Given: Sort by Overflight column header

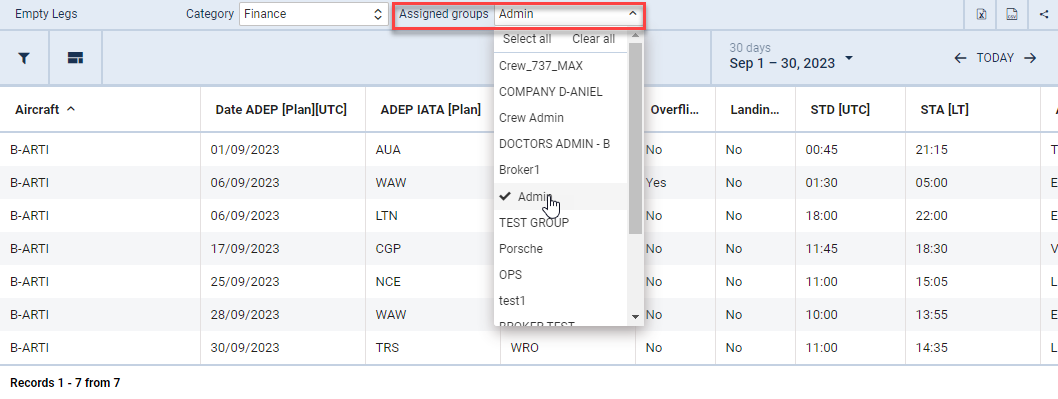Looking at the screenshot, I should click(675, 109).
